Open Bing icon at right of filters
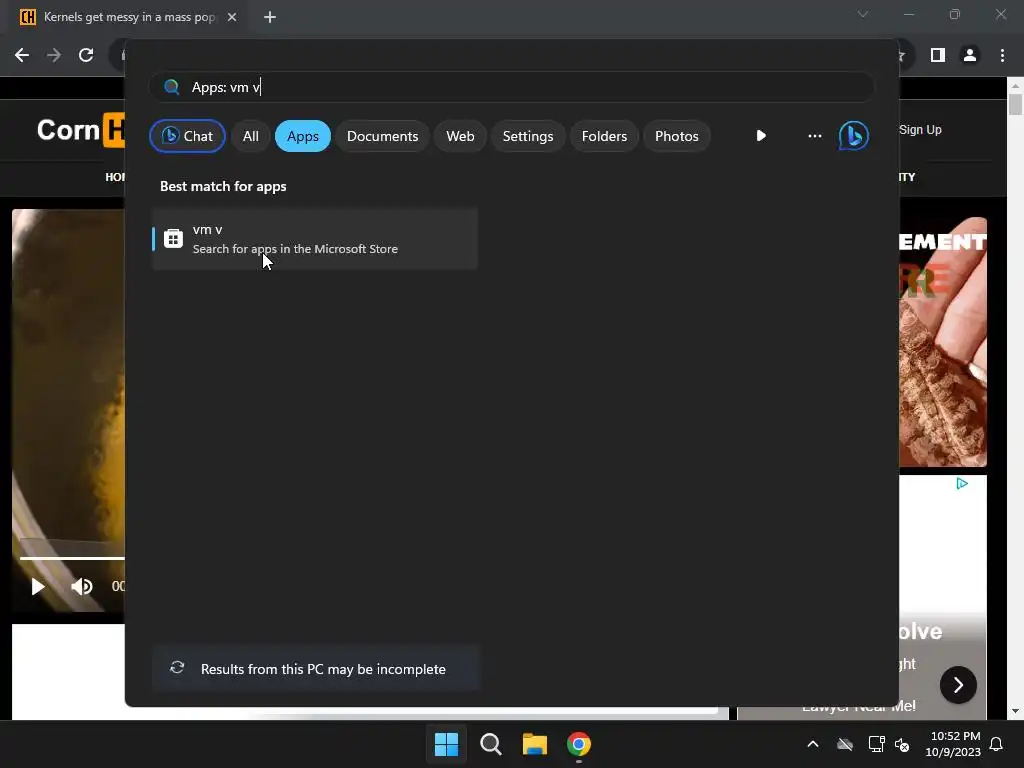The image size is (1024, 768). (x=854, y=136)
